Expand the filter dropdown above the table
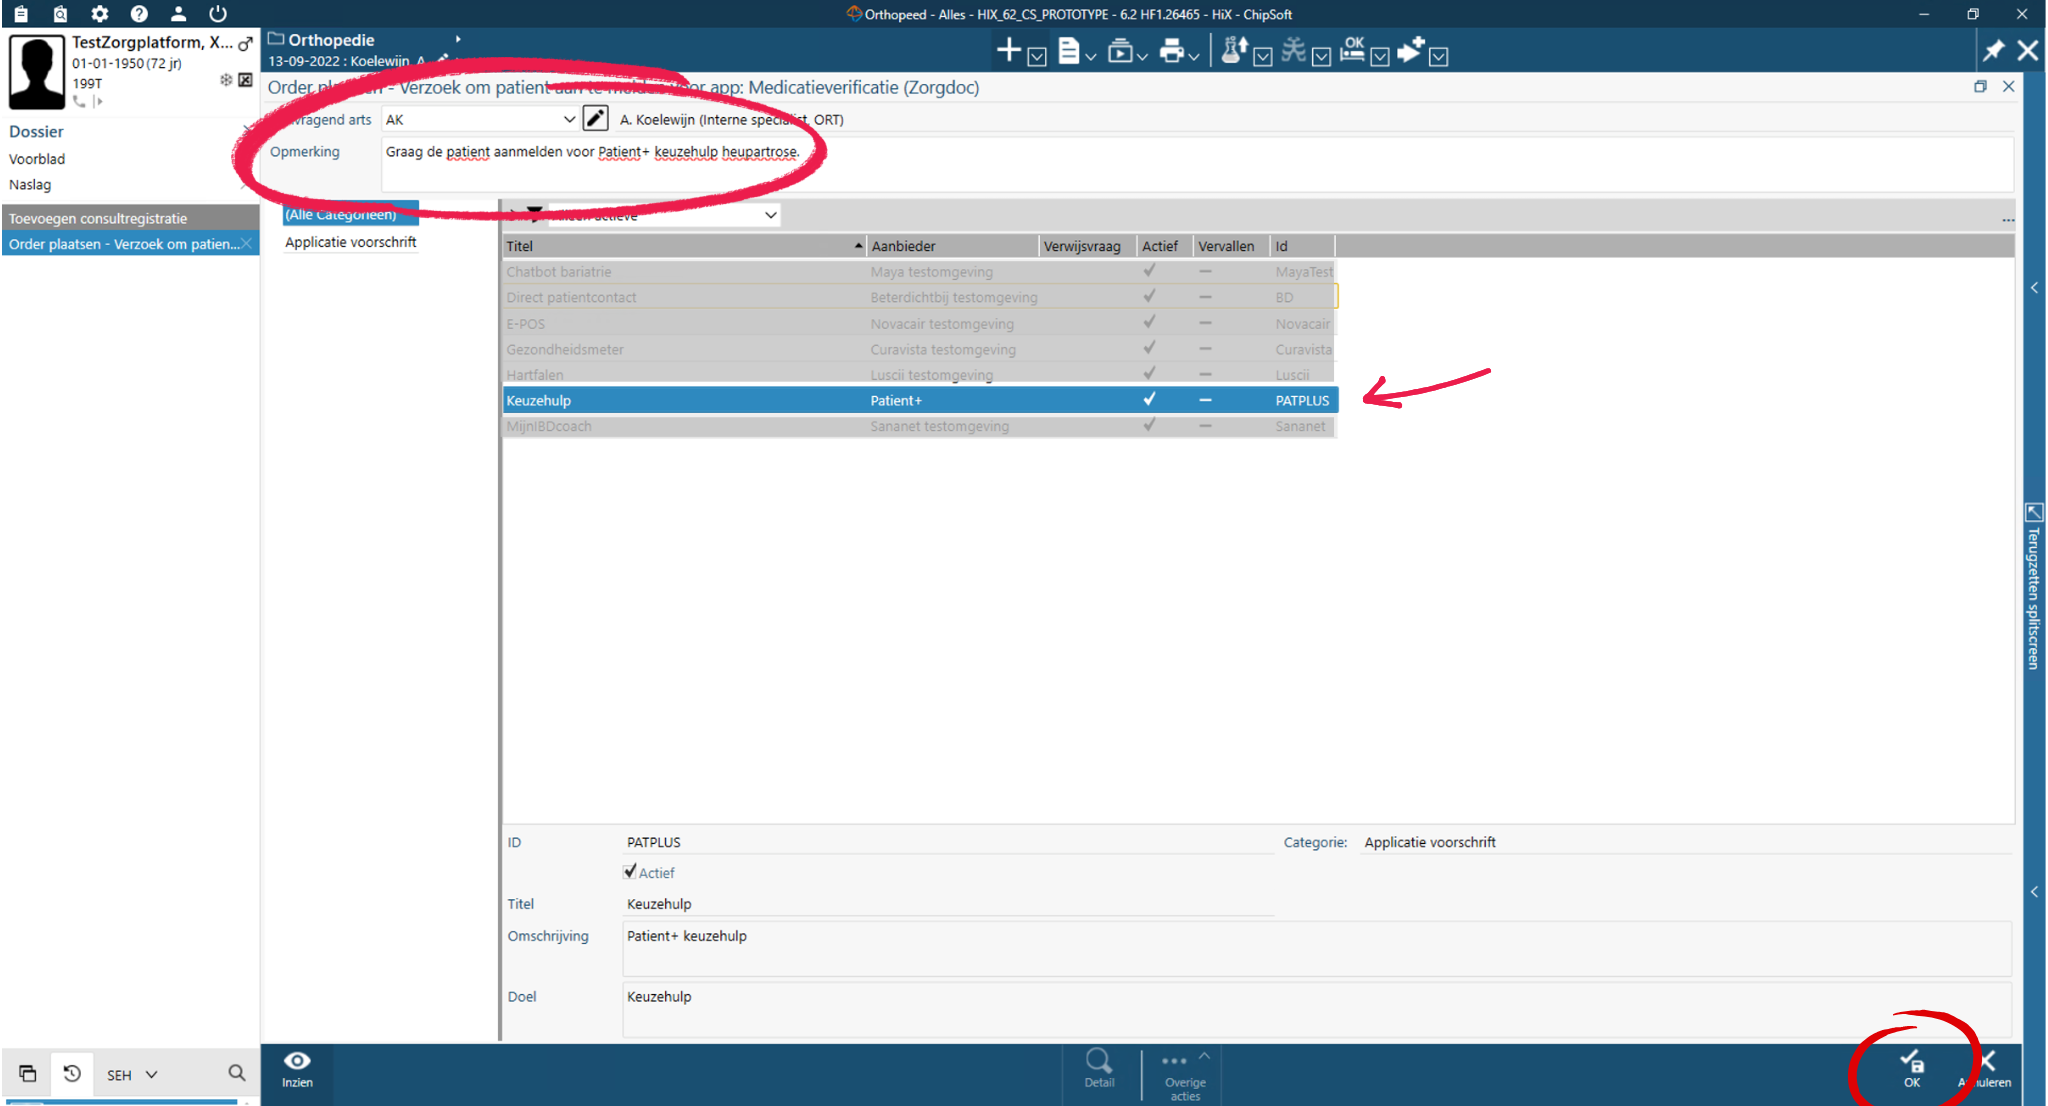This screenshot has width=2048, height=1106. pyautogui.click(x=770, y=215)
